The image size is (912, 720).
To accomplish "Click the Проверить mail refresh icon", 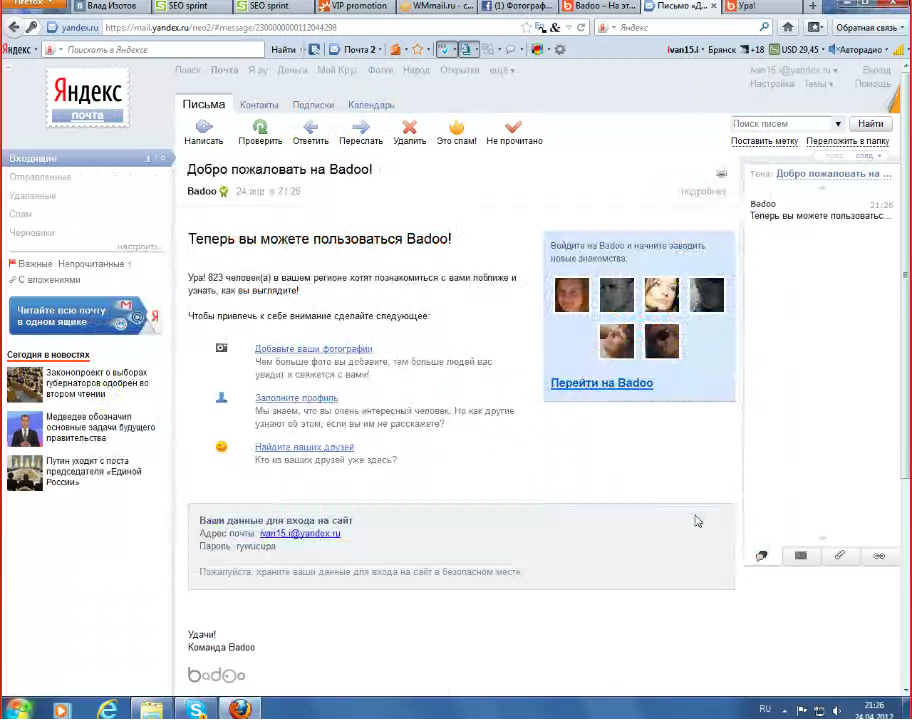I will pyautogui.click(x=260, y=126).
